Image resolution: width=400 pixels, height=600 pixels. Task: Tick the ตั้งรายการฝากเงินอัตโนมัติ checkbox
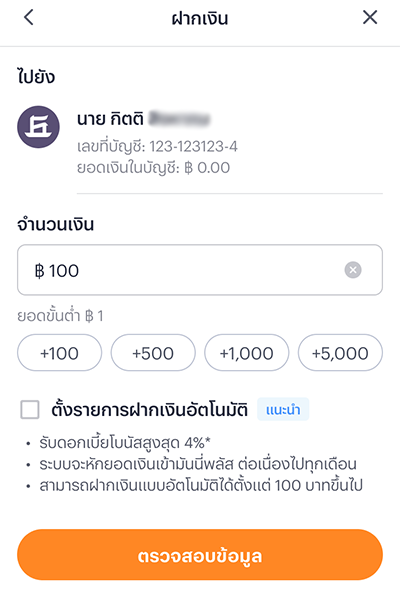point(30,410)
